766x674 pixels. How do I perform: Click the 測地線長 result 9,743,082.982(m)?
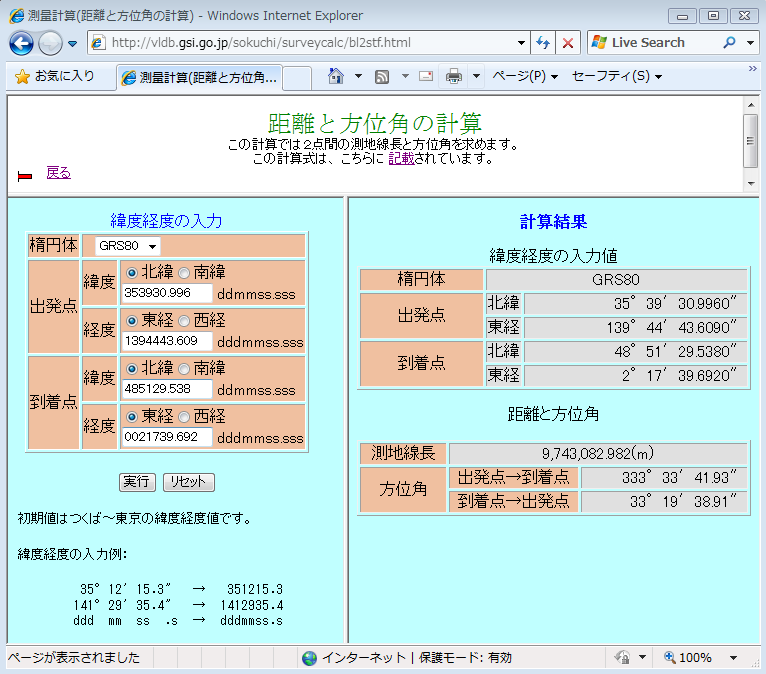(x=598, y=454)
